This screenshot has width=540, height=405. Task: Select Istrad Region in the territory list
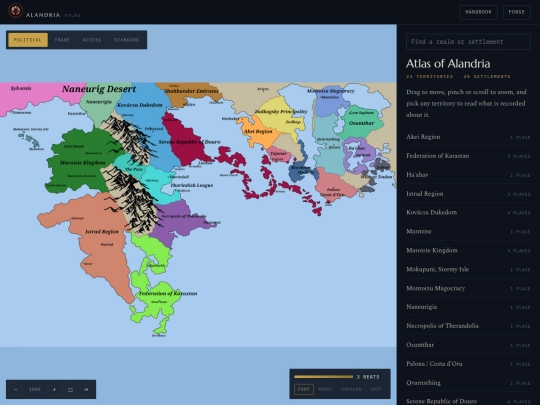pos(468,194)
